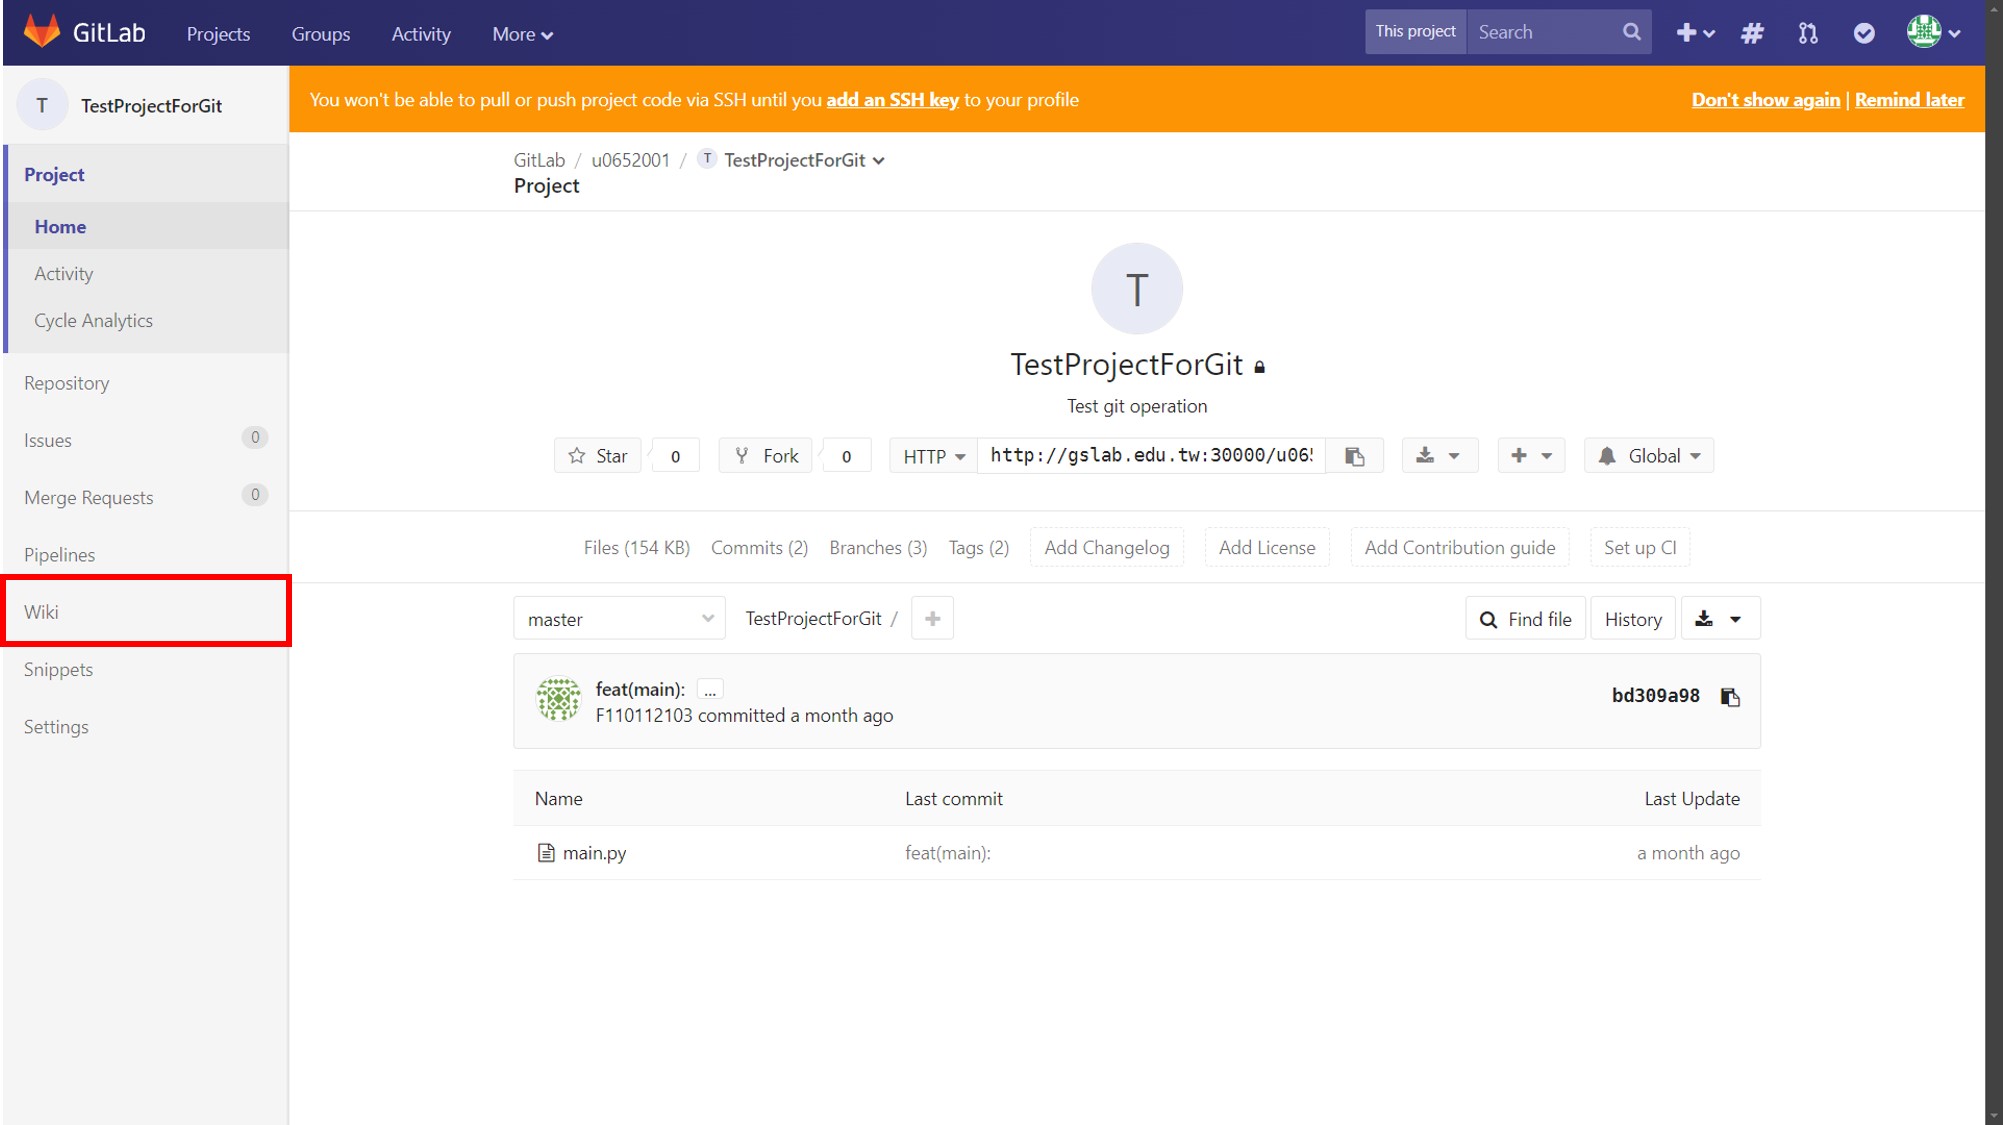The width and height of the screenshot is (2003, 1125).
Task: Click Set up CI button
Action: (x=1640, y=548)
